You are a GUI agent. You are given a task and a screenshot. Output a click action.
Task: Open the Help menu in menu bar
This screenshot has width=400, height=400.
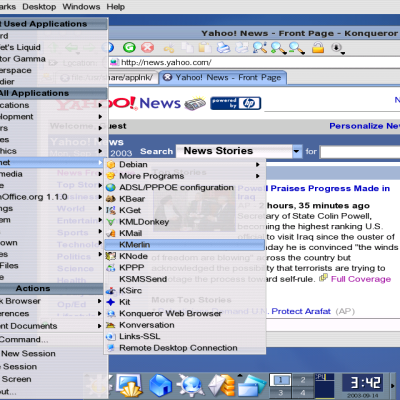pos(116,7)
